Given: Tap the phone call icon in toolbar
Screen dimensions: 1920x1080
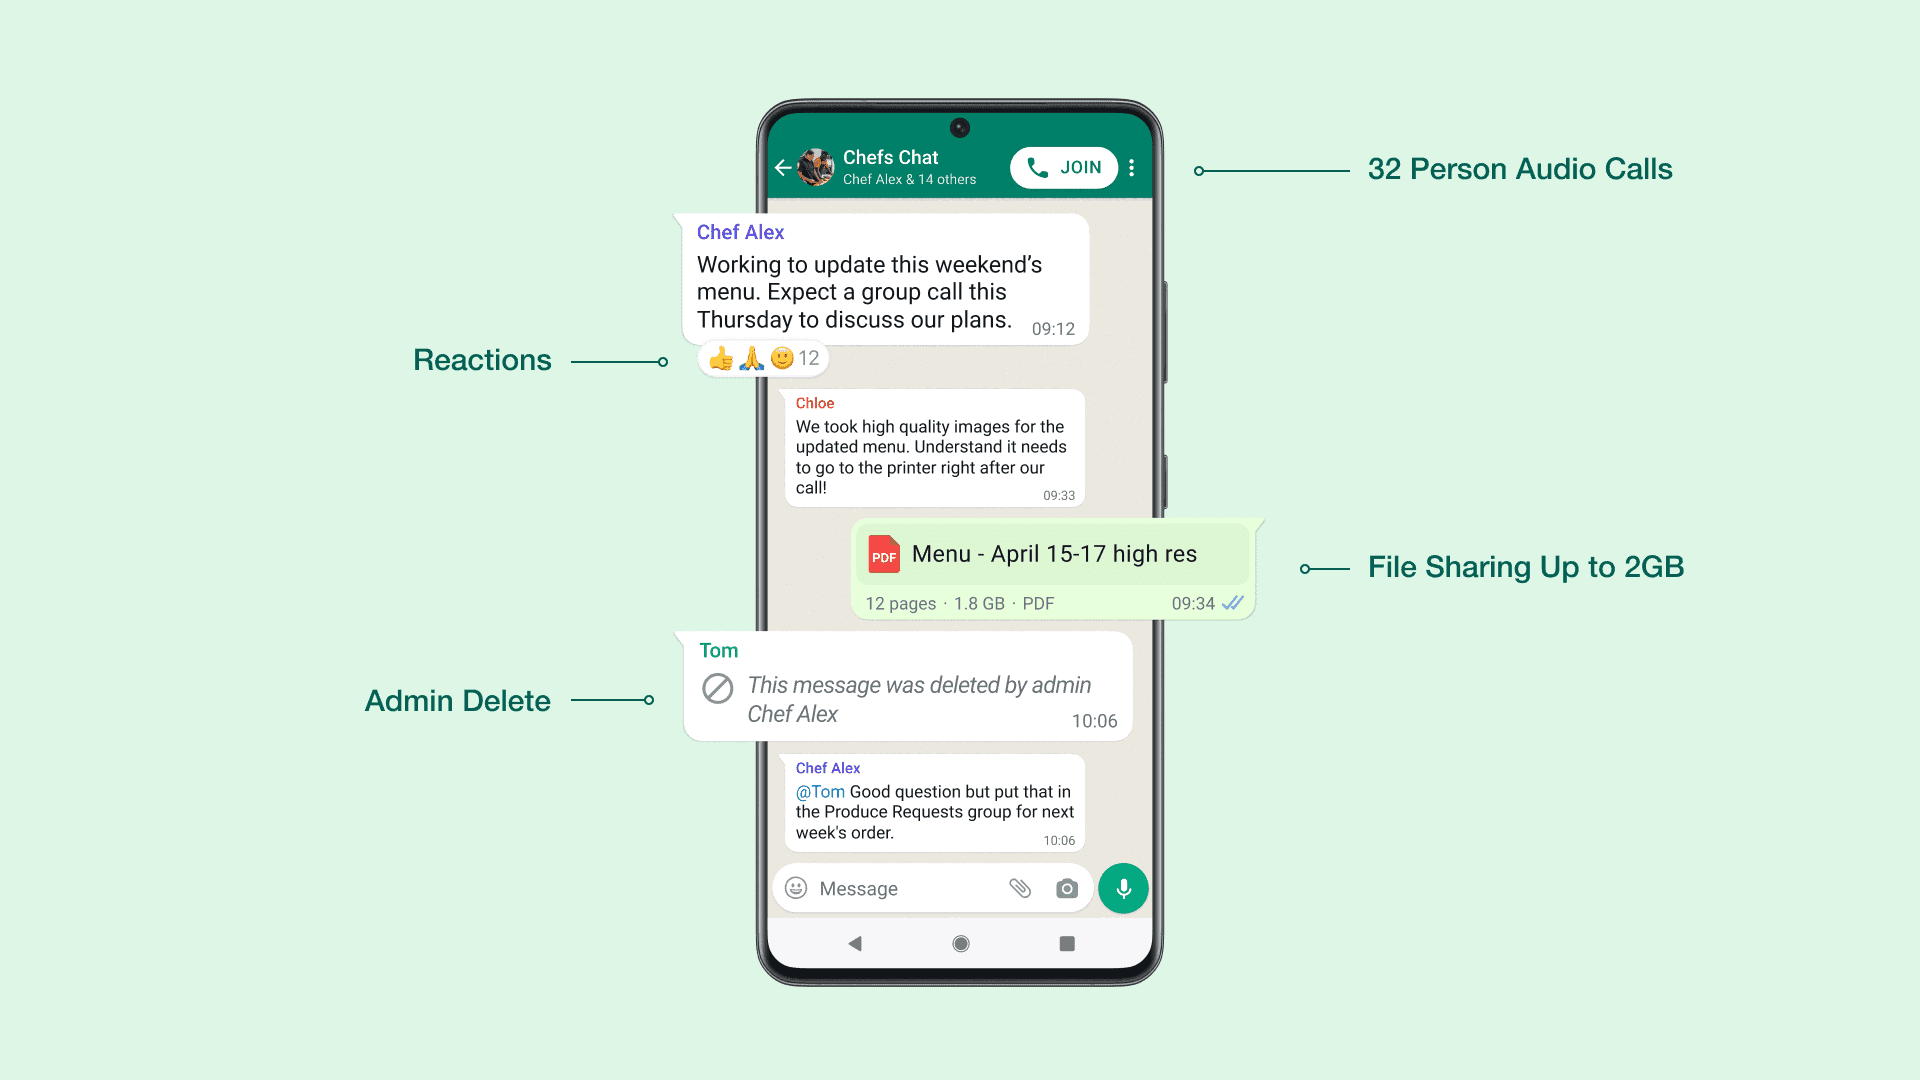Looking at the screenshot, I should point(1043,167).
